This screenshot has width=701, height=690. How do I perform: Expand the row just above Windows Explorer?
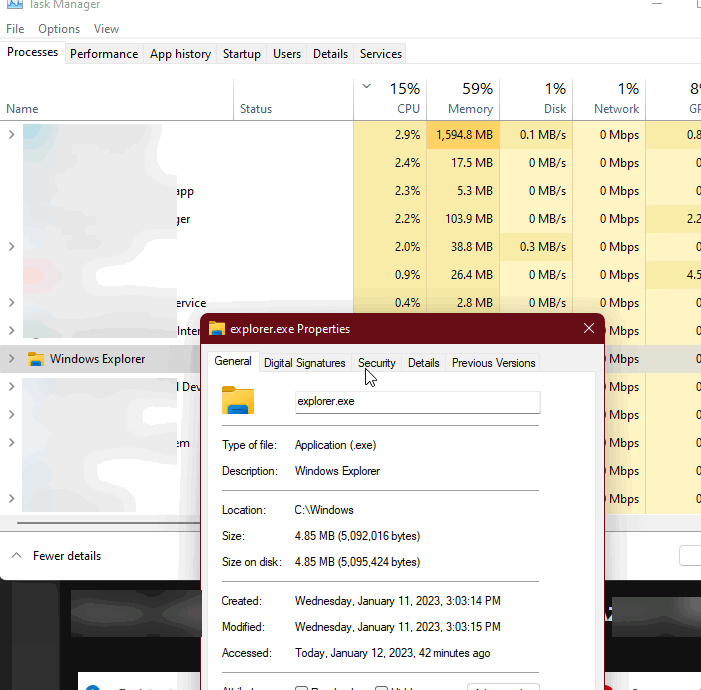point(12,330)
